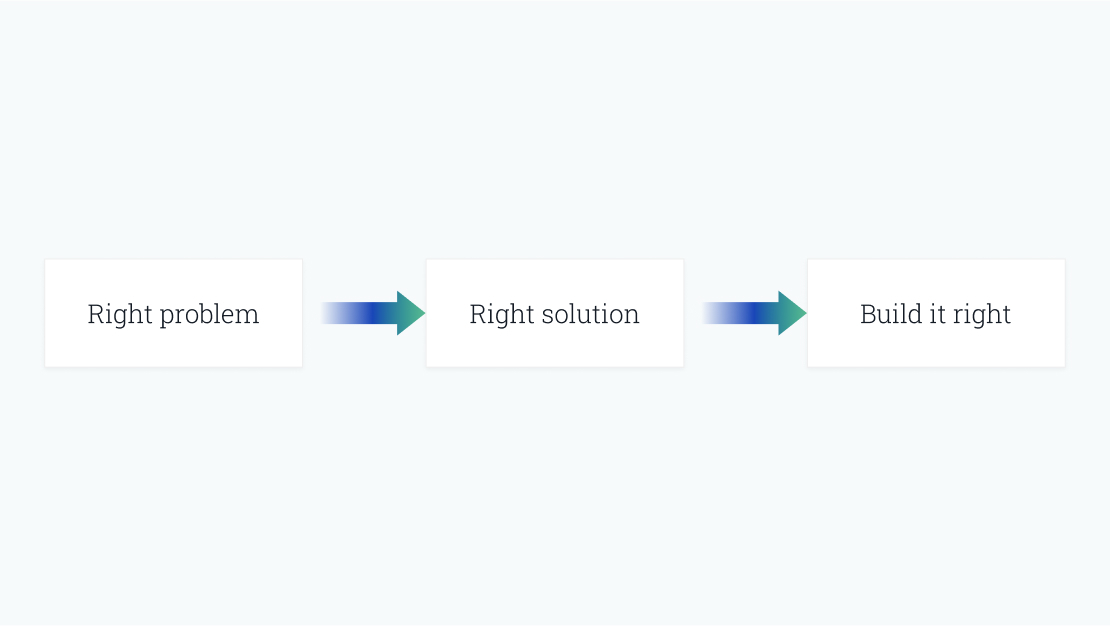The width and height of the screenshot is (1110, 626).
Task: Click the word "right" in the last box
Action: point(983,315)
